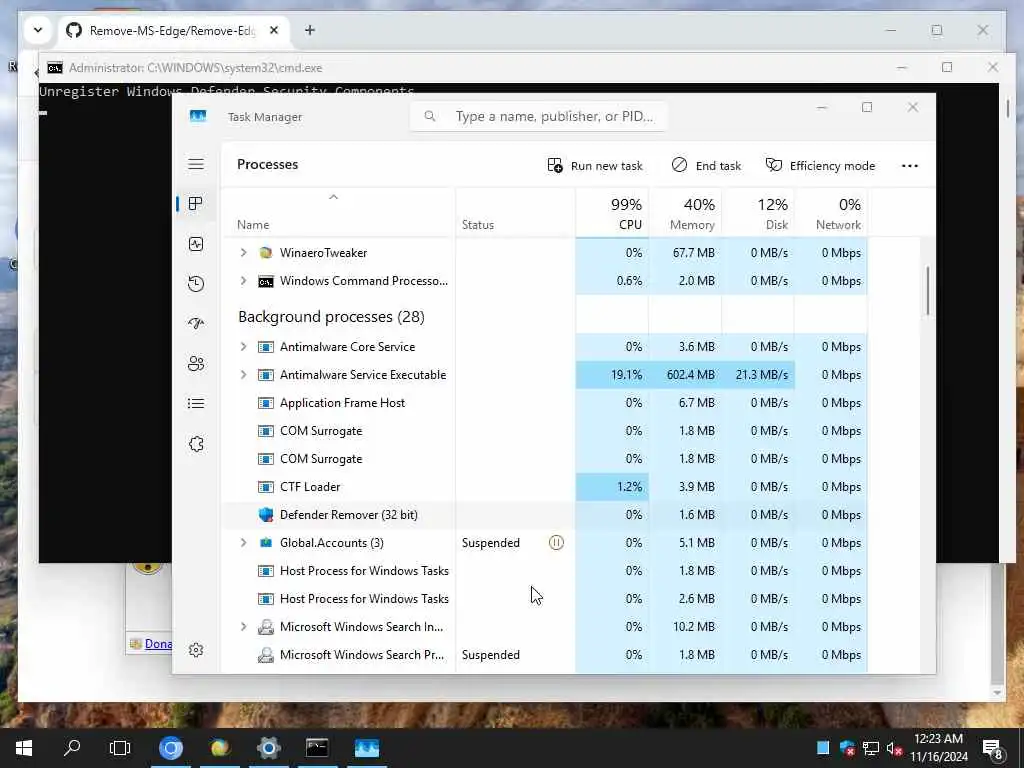The width and height of the screenshot is (1024, 768).
Task: Select the Processes page sidebar icon
Action: 195,204
